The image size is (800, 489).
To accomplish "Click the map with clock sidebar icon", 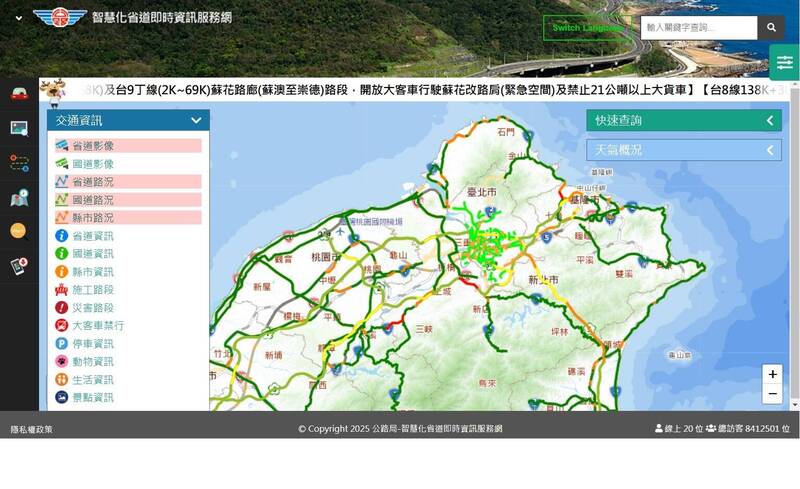I will (x=19, y=197).
